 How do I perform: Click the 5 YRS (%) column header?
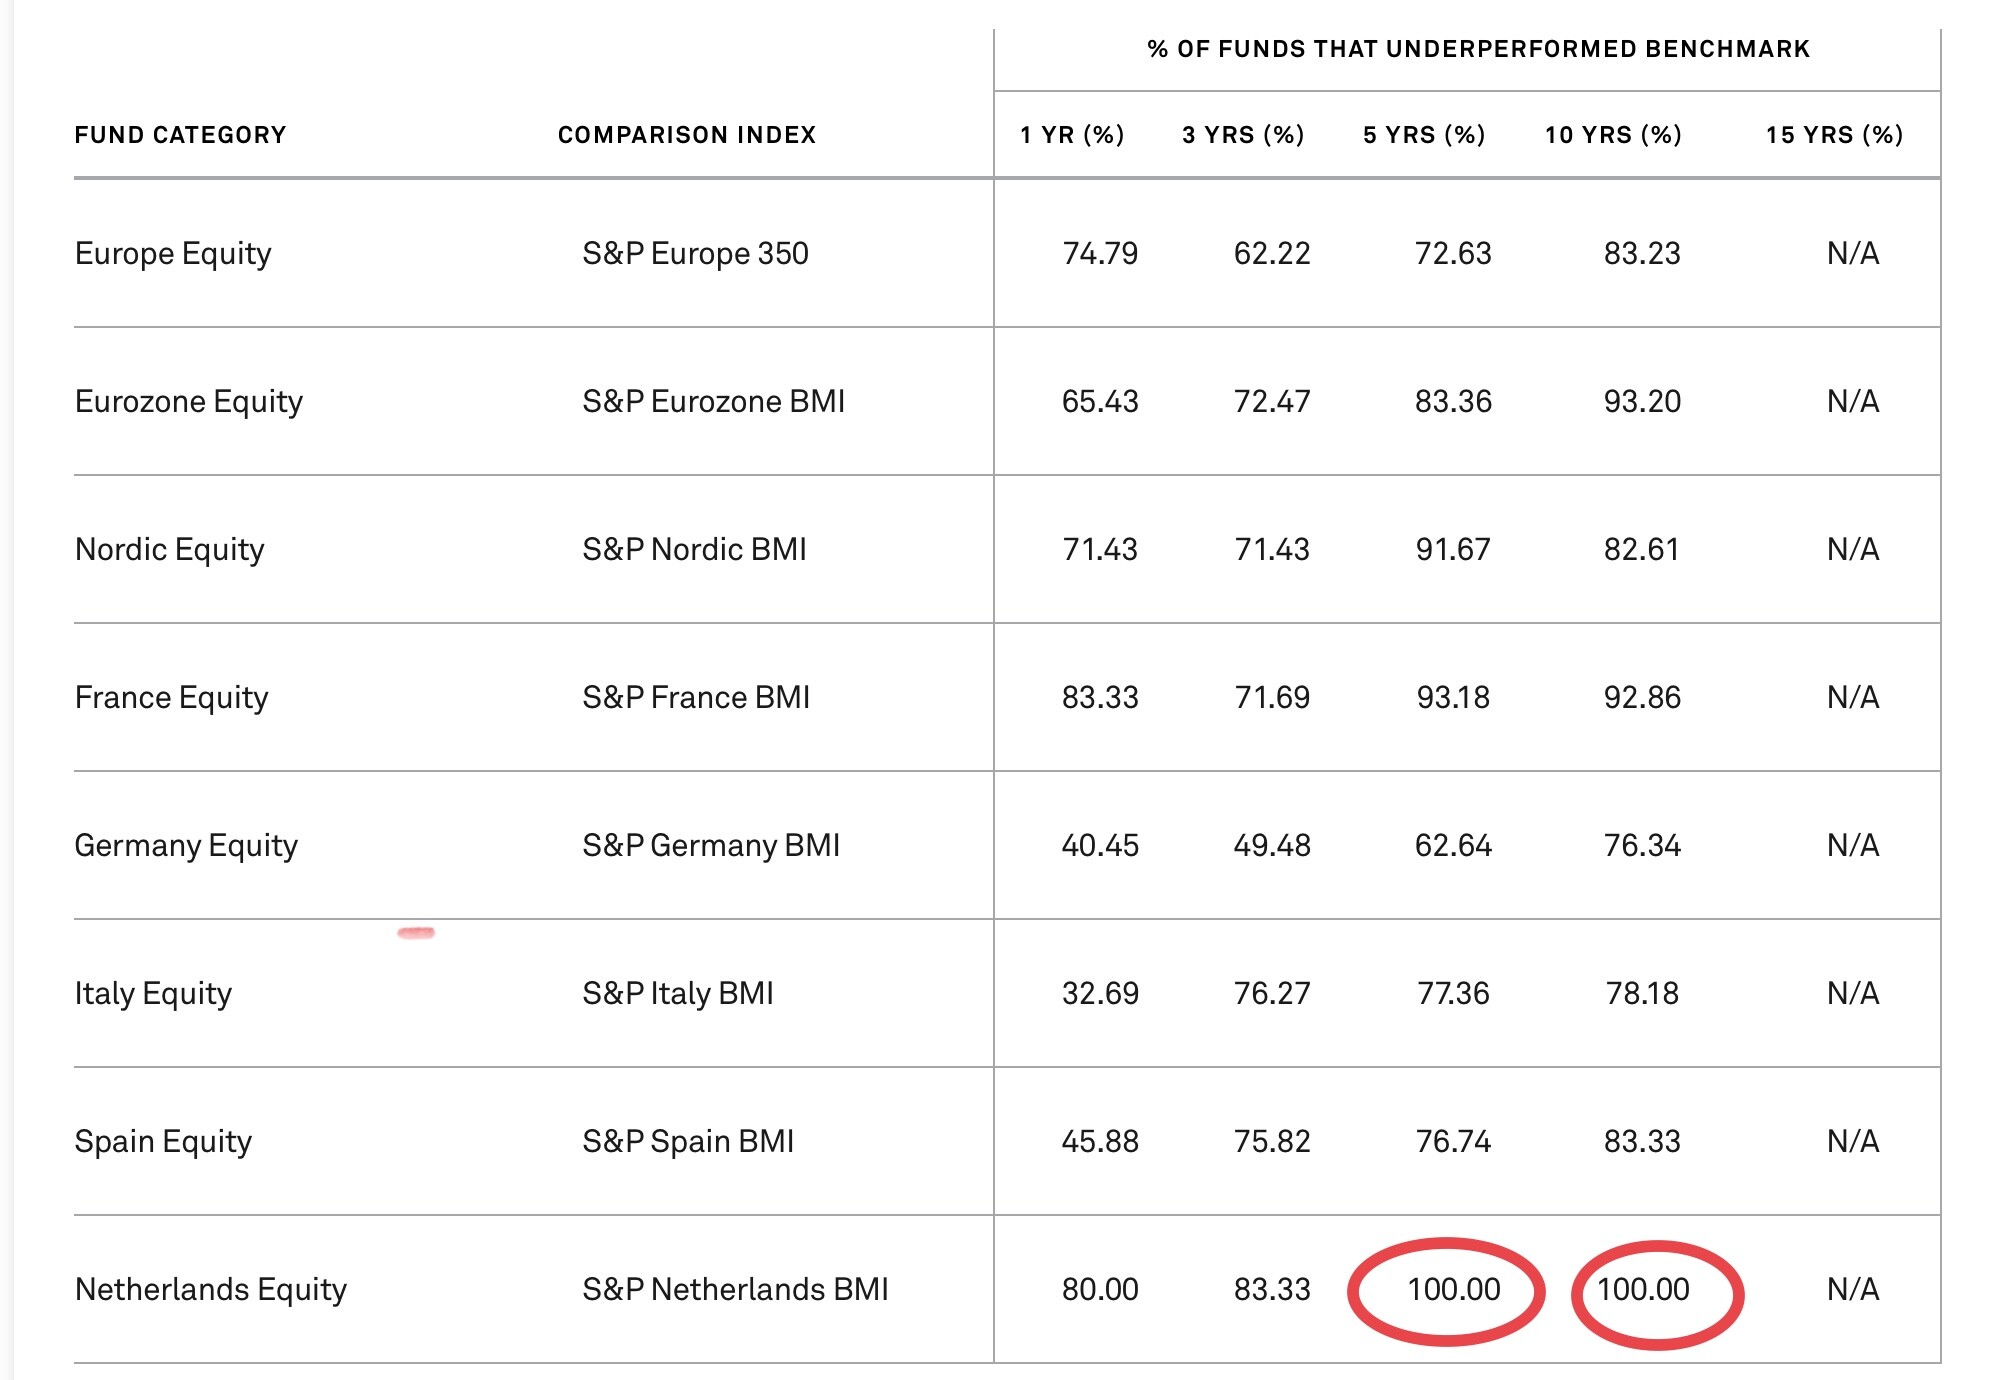pyautogui.click(x=1424, y=135)
